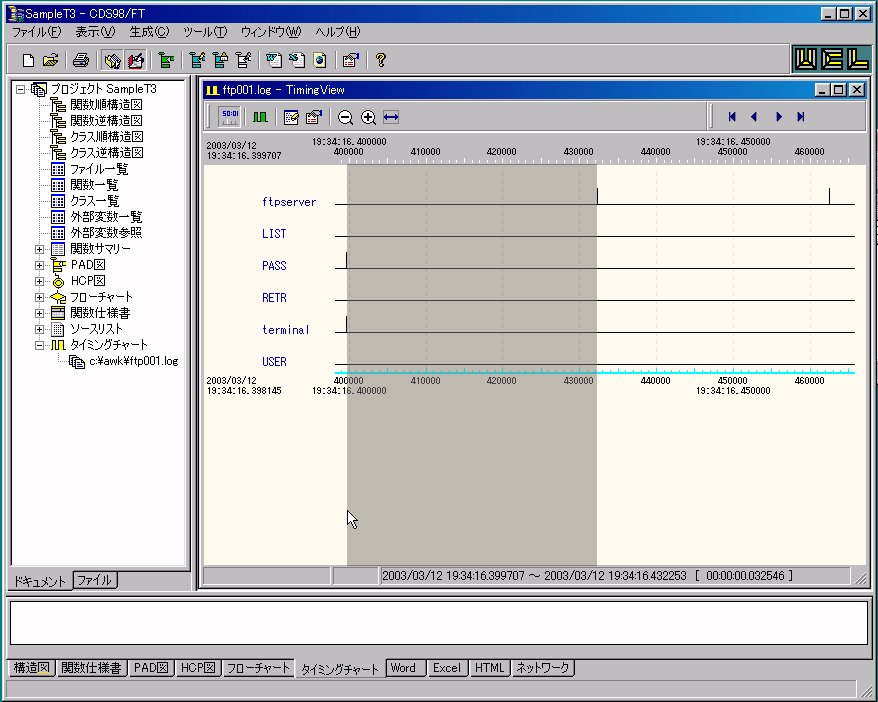Switch to the ファイル tab in left panel

tap(95, 580)
